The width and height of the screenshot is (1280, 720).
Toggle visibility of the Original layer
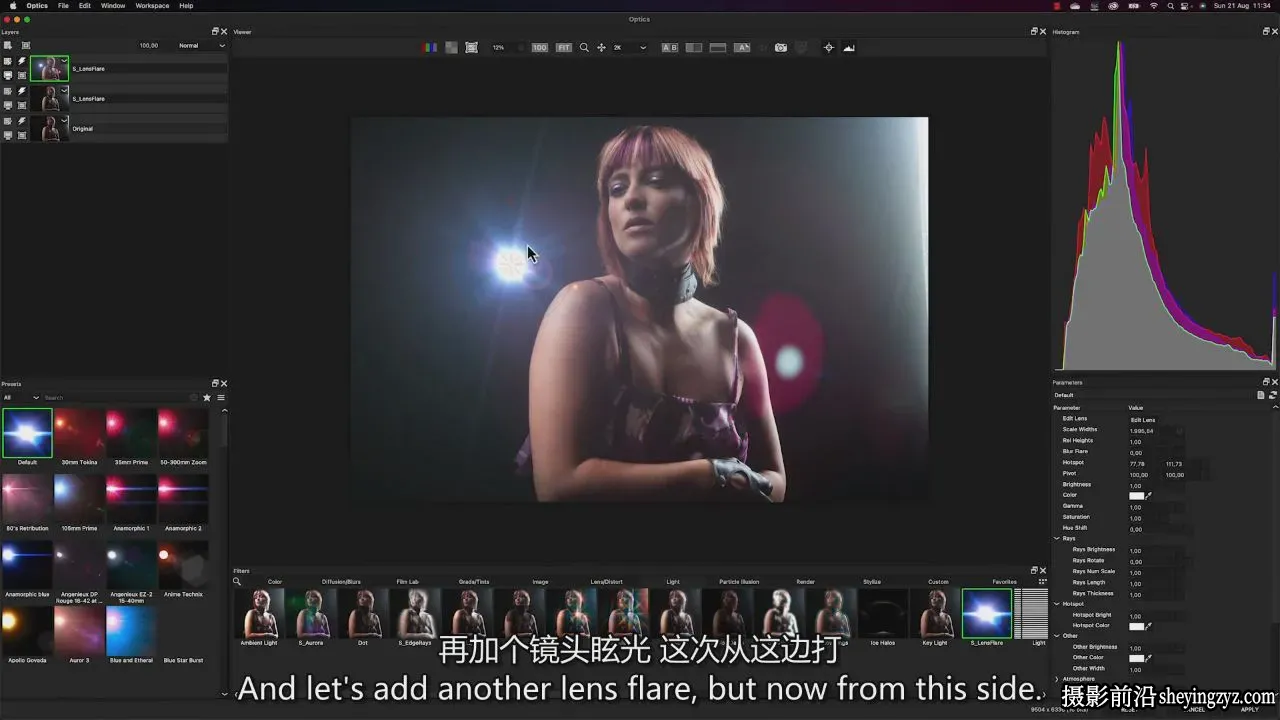[x=8, y=121]
